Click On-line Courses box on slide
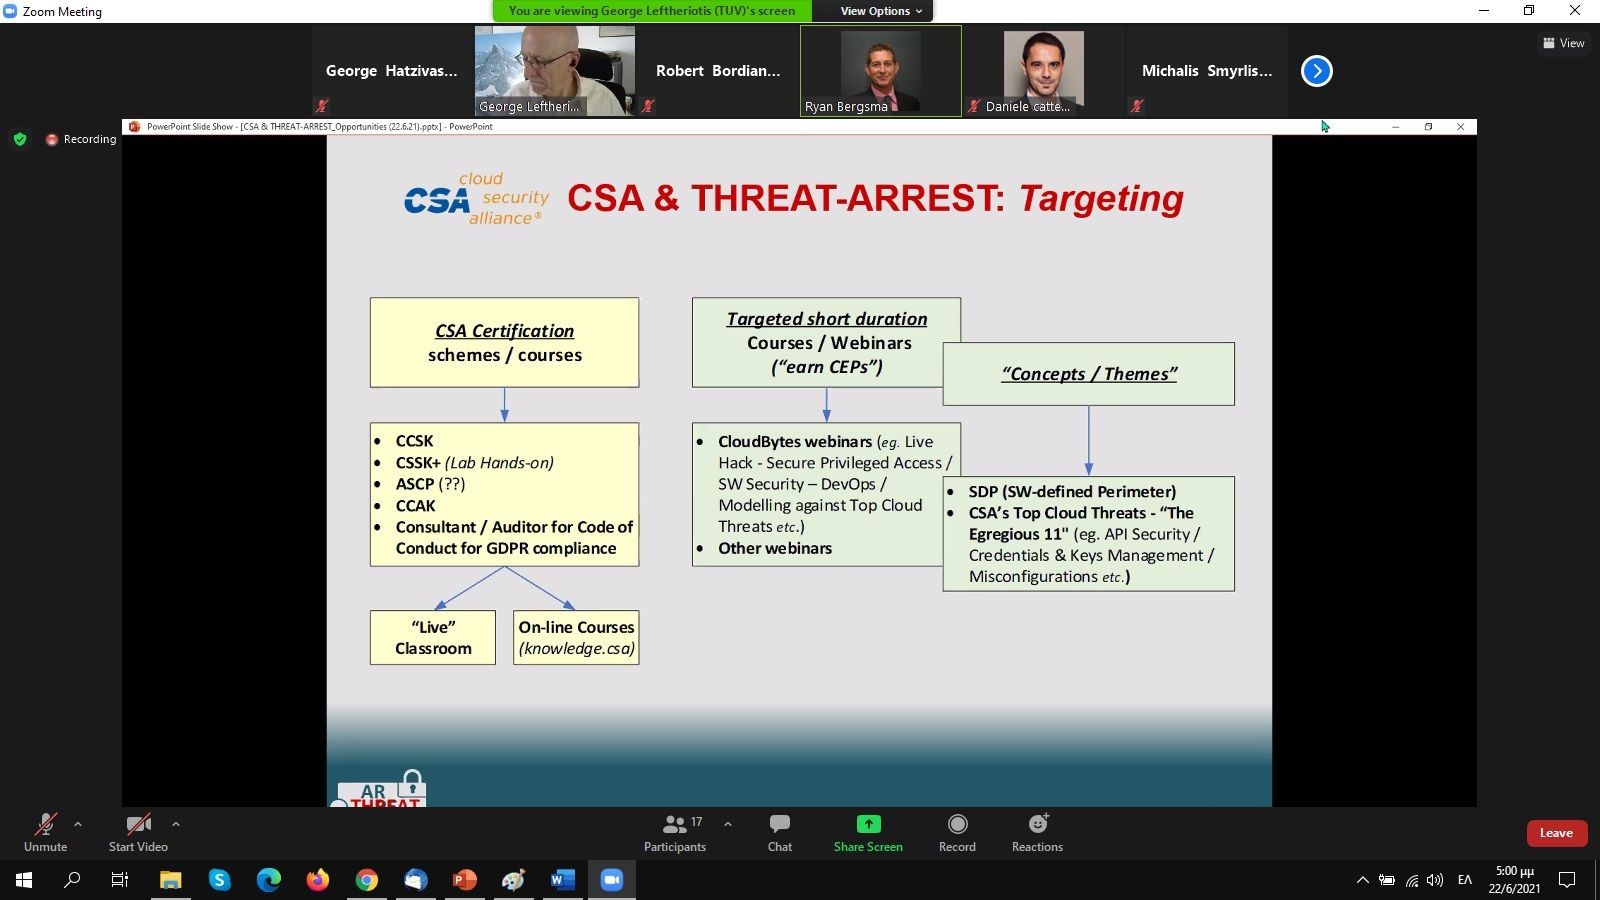Viewport: 1600px width, 900px height. 576,638
